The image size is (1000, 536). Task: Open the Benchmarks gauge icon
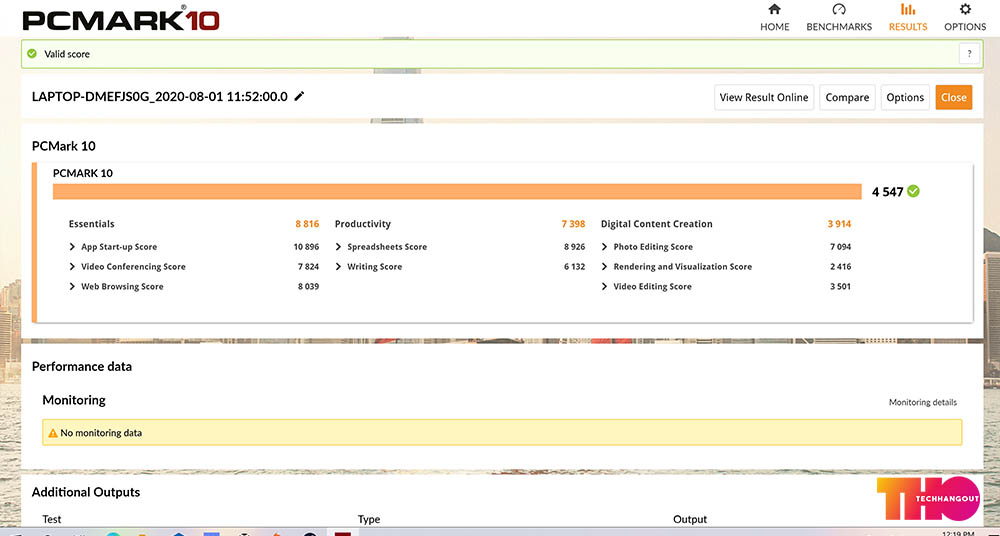coord(839,10)
